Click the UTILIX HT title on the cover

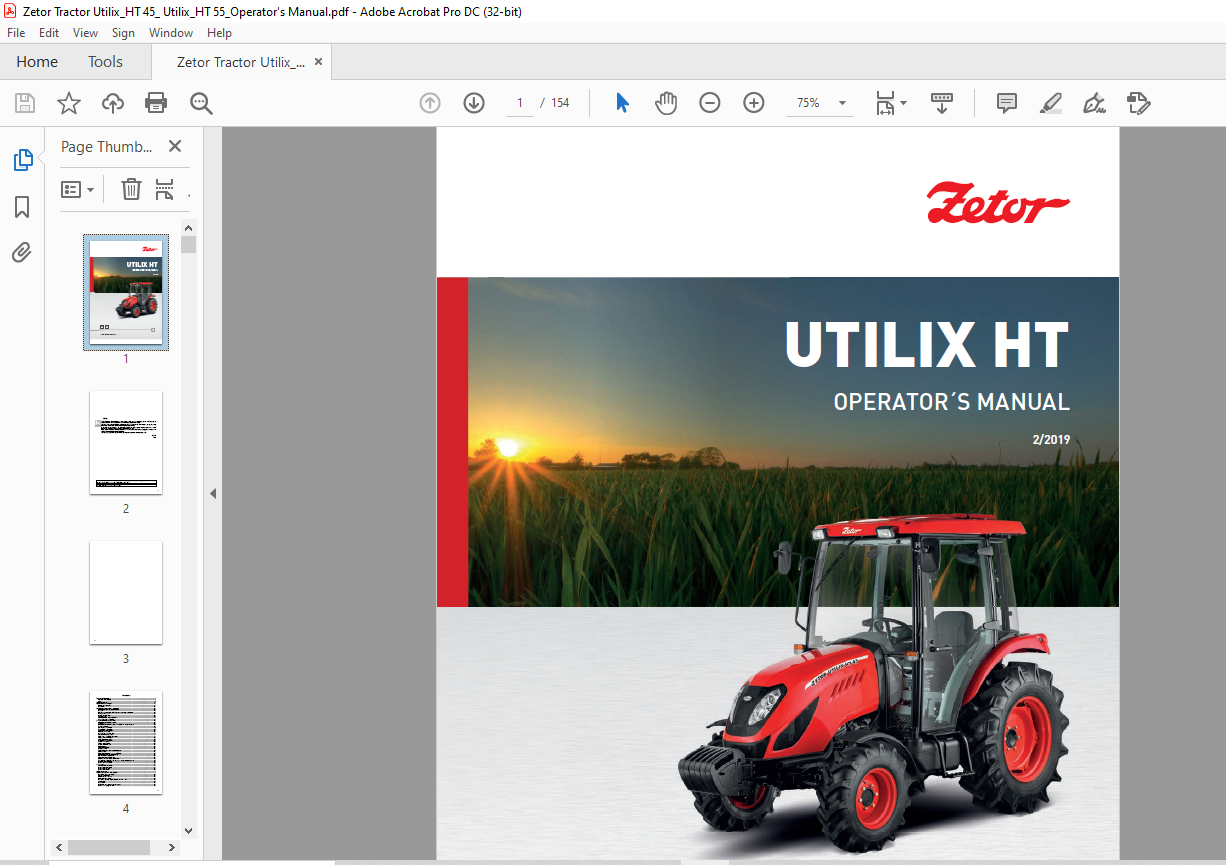click(x=927, y=345)
